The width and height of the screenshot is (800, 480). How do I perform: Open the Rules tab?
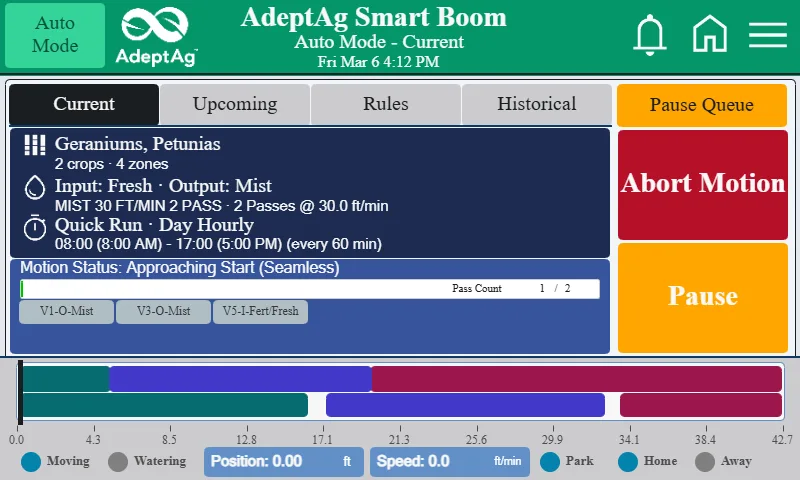pos(386,104)
